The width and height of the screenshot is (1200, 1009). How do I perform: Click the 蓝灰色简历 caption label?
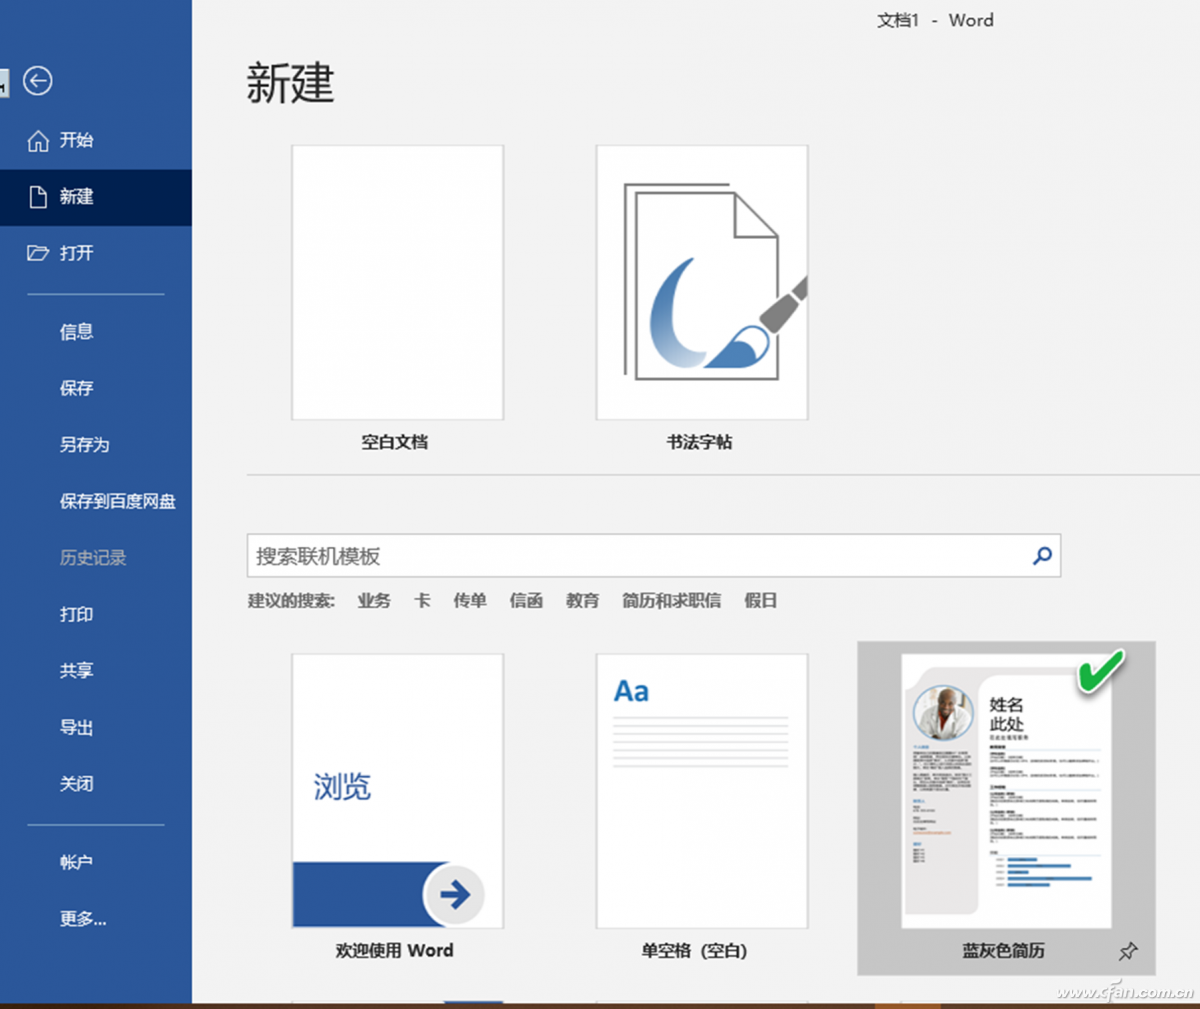[1004, 951]
